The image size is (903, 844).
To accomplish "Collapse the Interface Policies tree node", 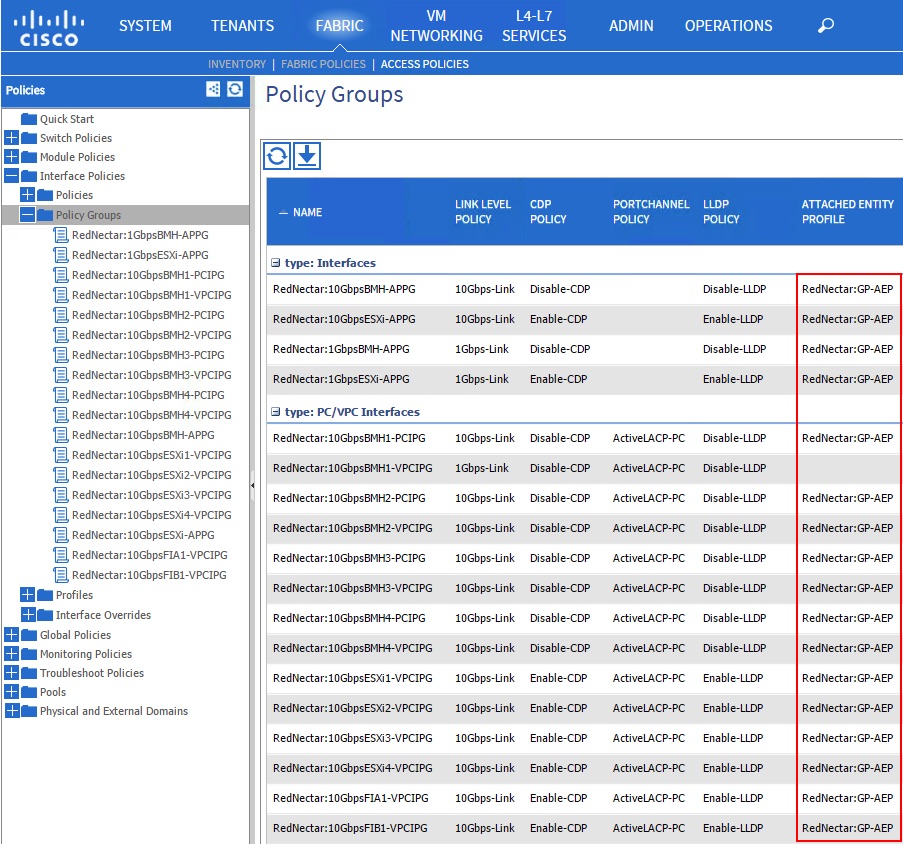I will (12, 176).
